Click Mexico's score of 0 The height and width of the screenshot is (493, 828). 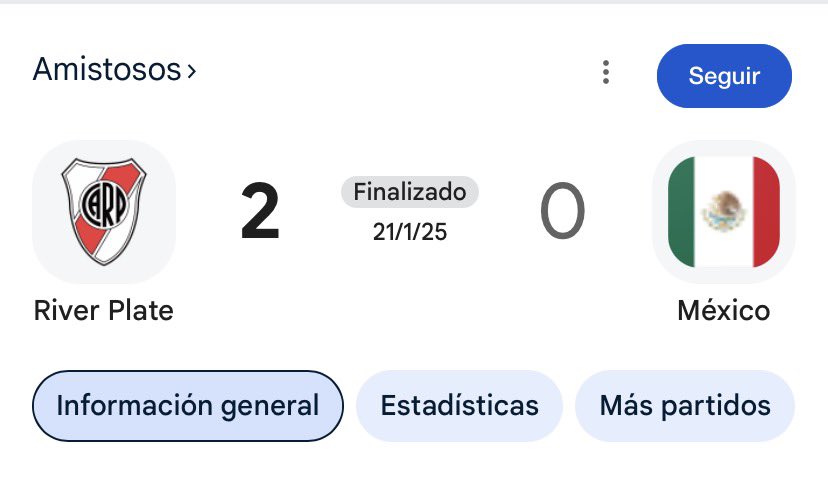pyautogui.click(x=562, y=212)
